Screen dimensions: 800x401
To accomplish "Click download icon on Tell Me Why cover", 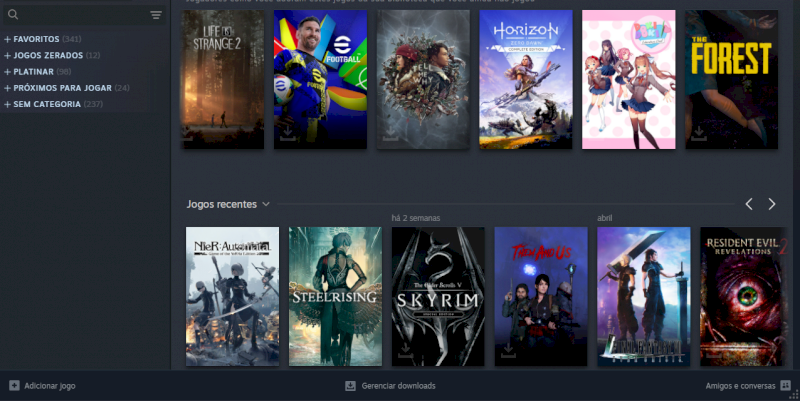I will coord(391,134).
